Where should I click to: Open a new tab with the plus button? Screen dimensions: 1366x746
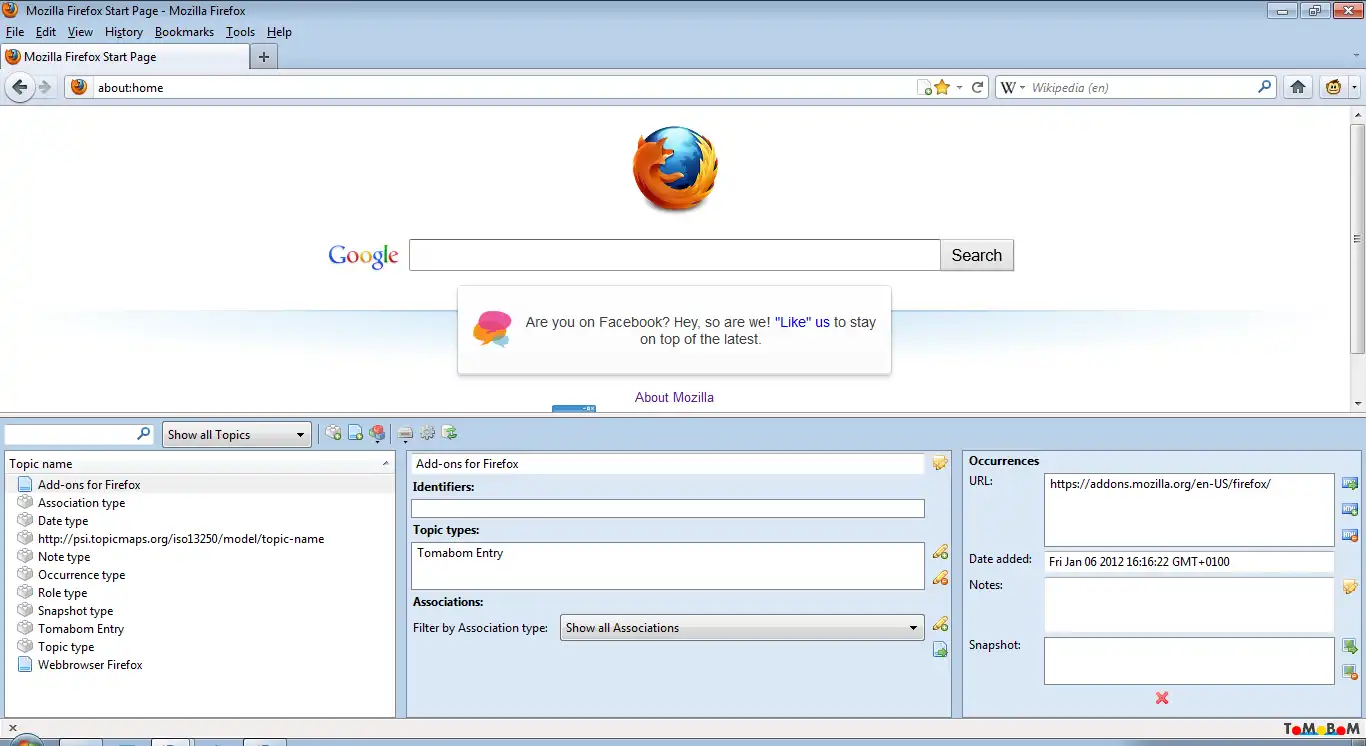tap(264, 57)
